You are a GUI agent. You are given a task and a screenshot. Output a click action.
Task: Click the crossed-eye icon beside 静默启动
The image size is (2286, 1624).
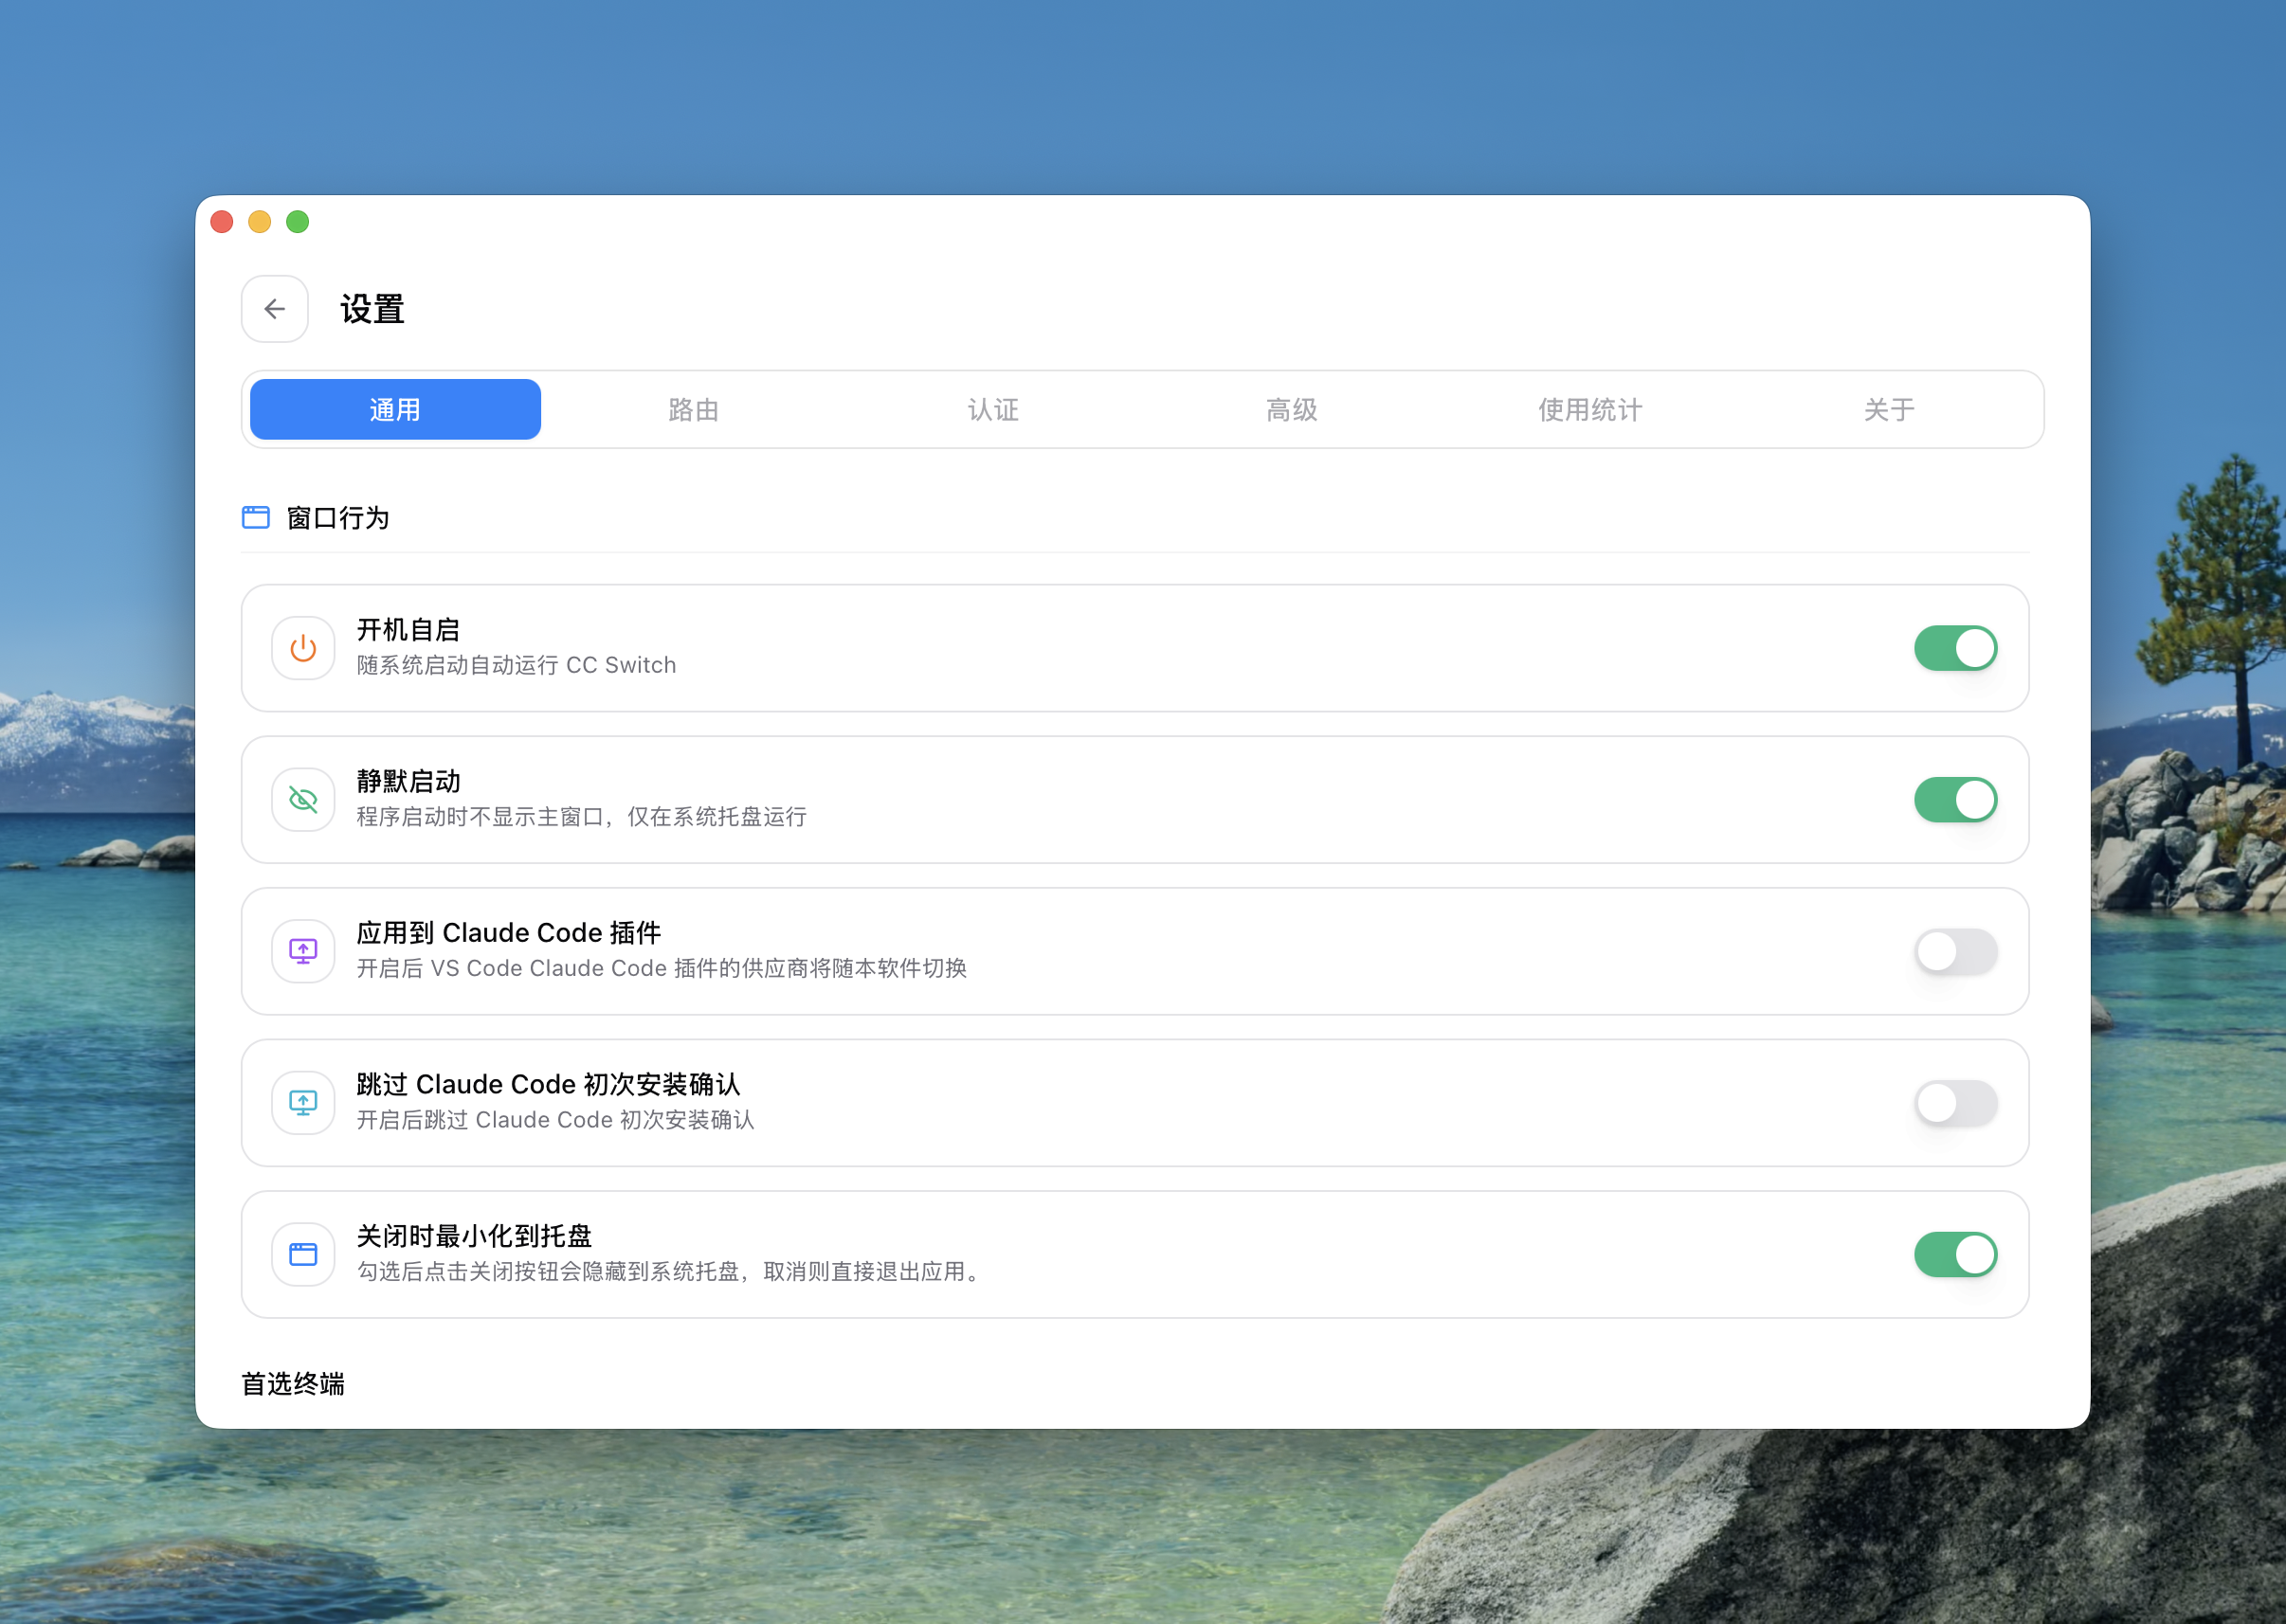(303, 799)
